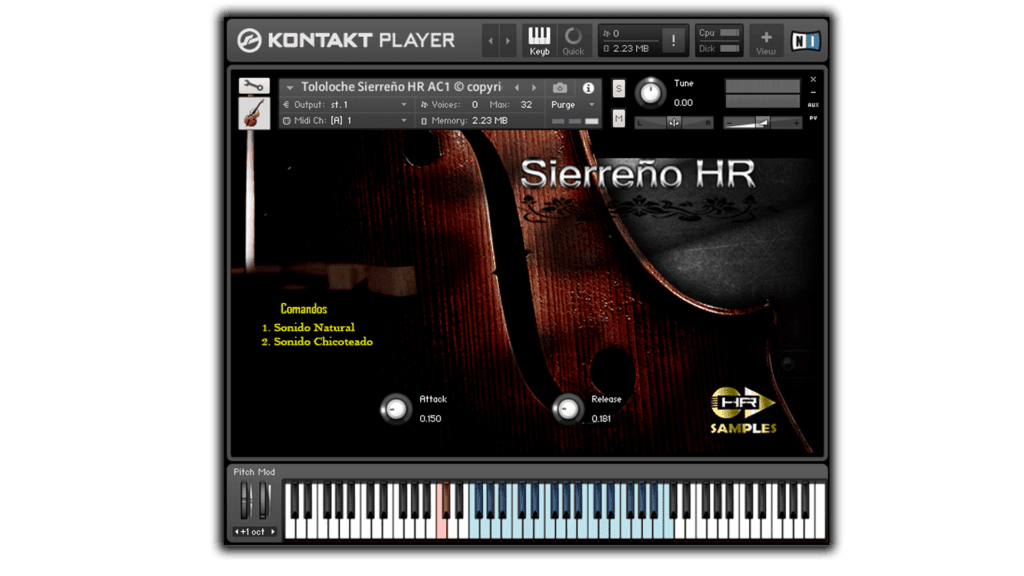Click the header memory readout 2.23 MB

click(x=631, y=48)
